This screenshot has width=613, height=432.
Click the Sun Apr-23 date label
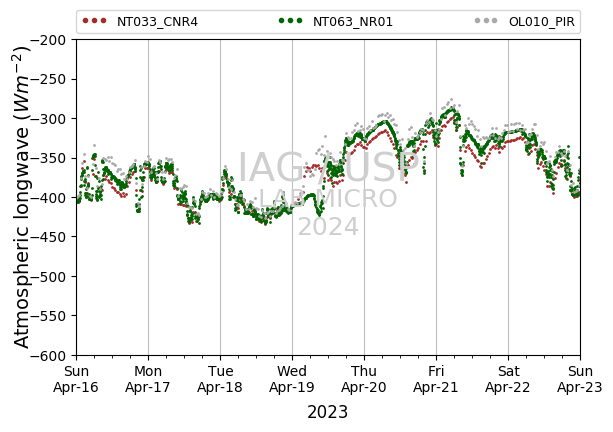[580, 379]
